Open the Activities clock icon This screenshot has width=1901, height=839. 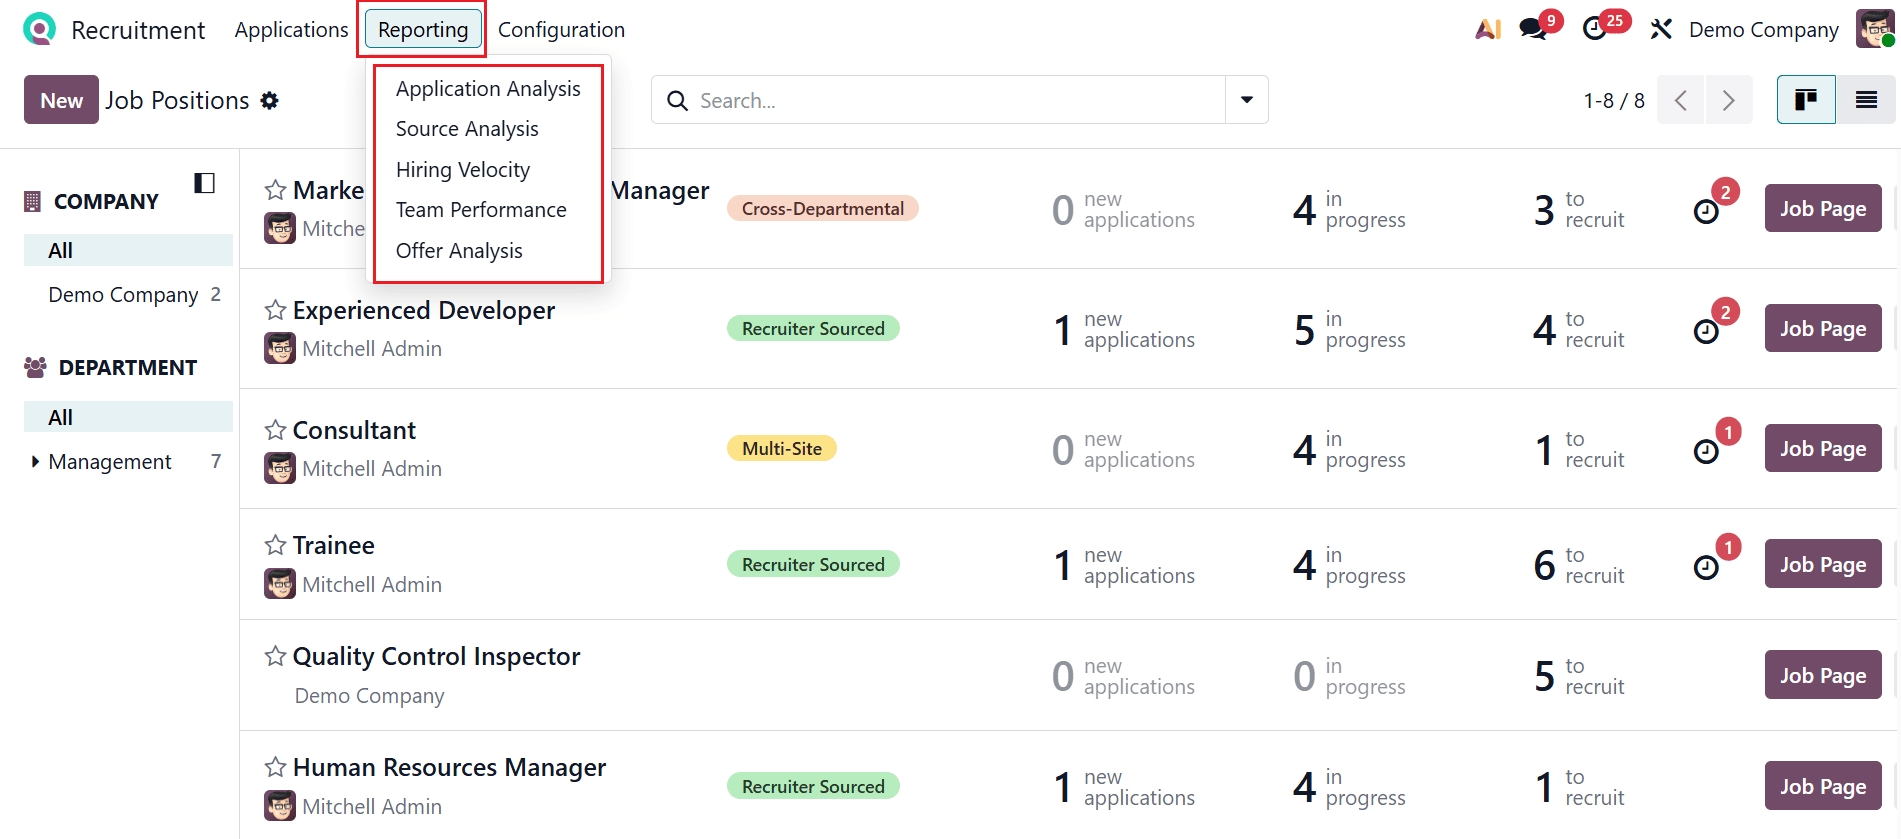tap(1594, 29)
